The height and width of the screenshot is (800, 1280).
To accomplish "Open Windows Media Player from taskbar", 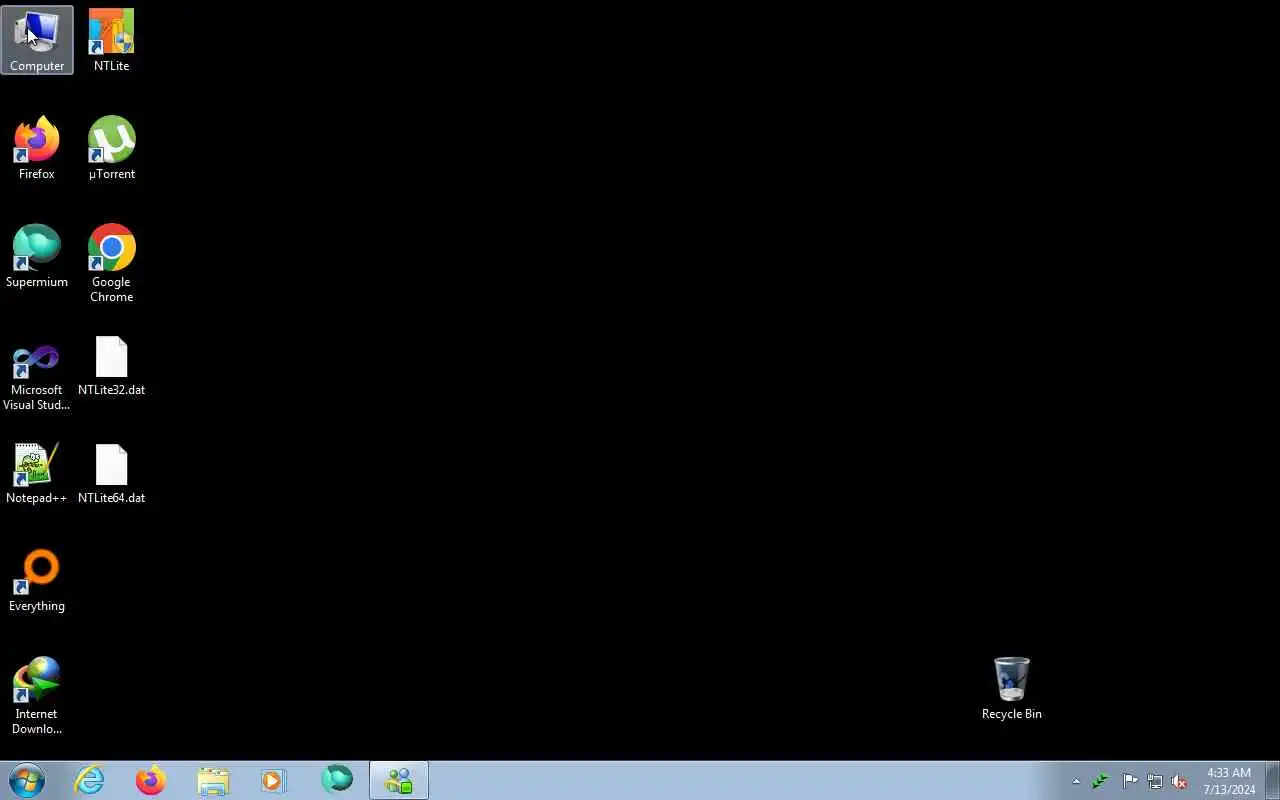I will (x=274, y=780).
